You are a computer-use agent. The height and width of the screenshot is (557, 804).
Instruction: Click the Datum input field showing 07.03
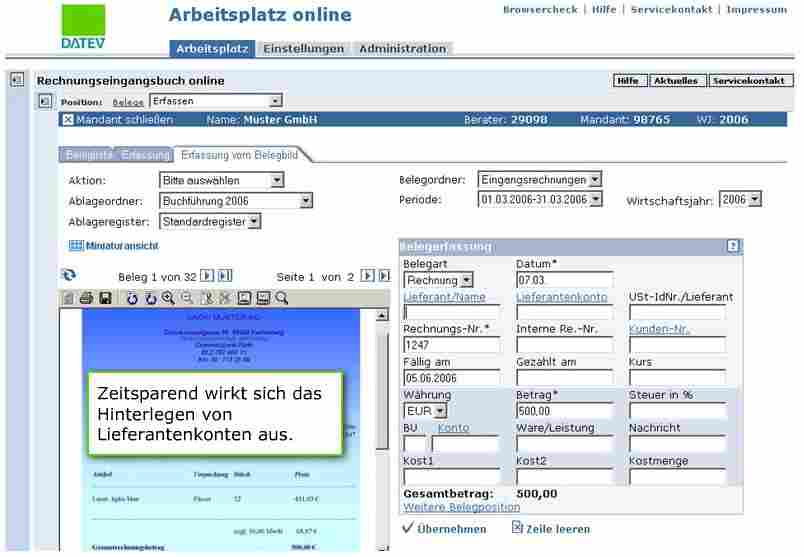point(565,280)
